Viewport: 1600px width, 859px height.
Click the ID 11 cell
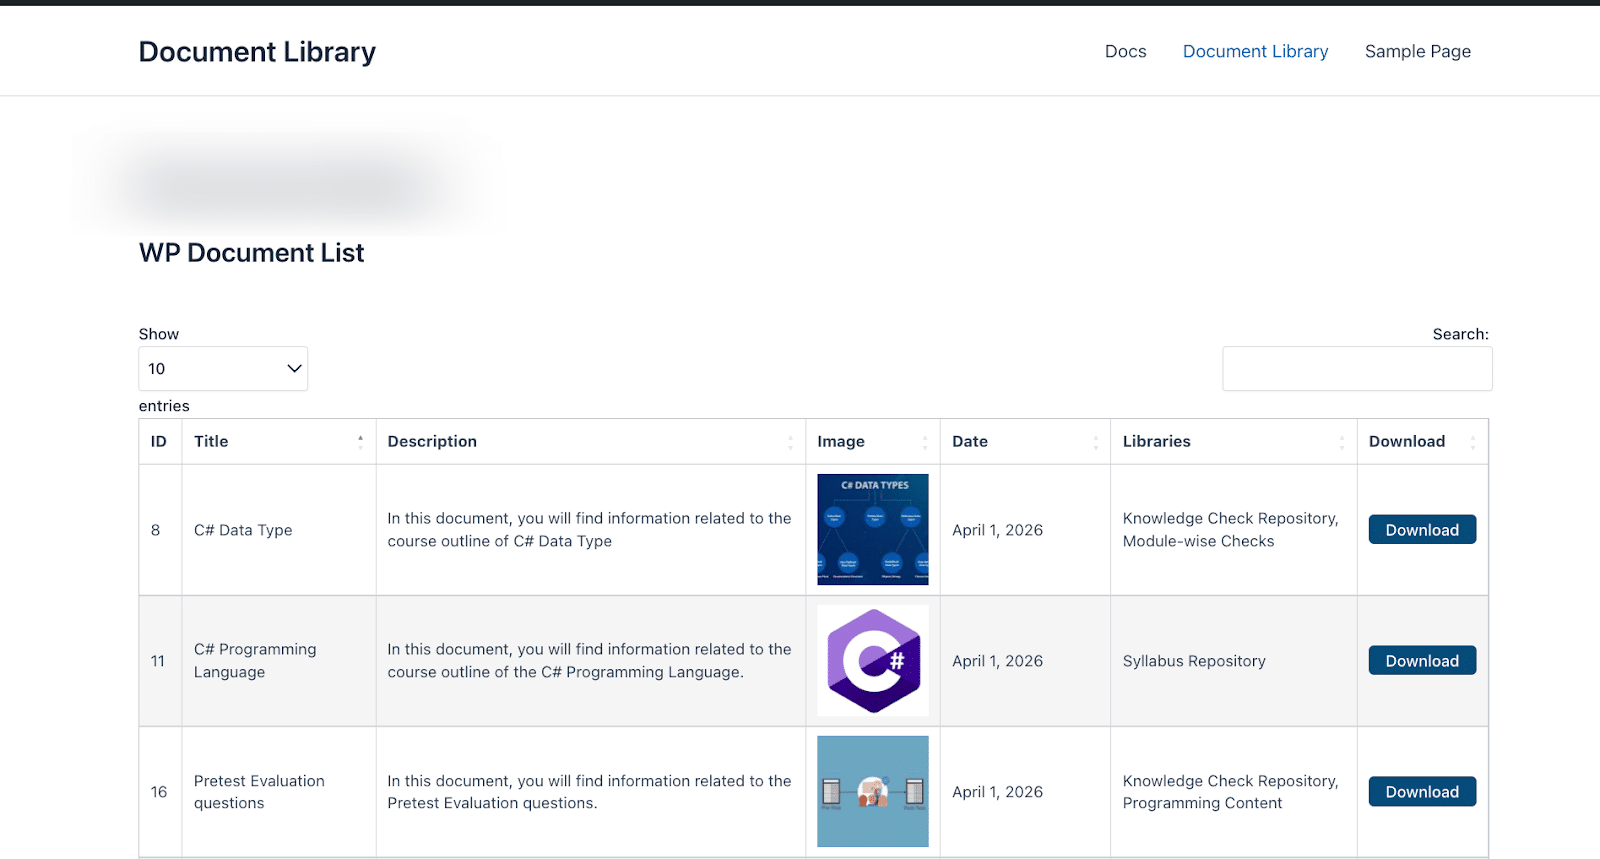click(160, 661)
